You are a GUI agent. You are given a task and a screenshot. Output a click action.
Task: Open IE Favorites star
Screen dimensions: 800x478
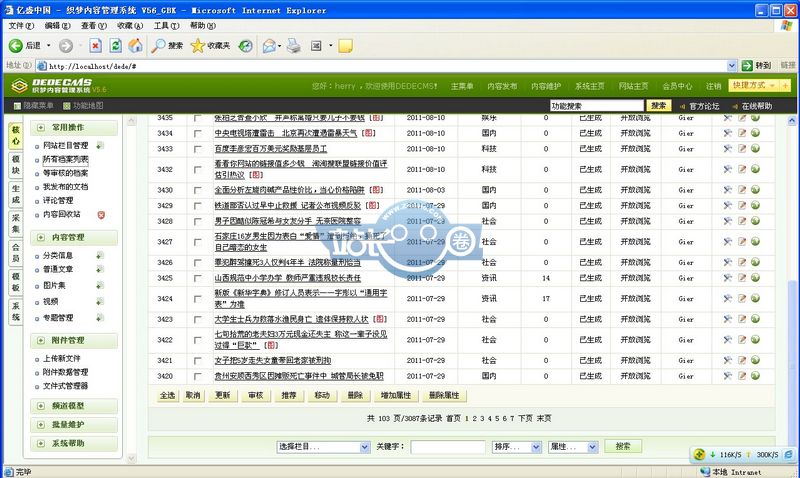pos(197,46)
